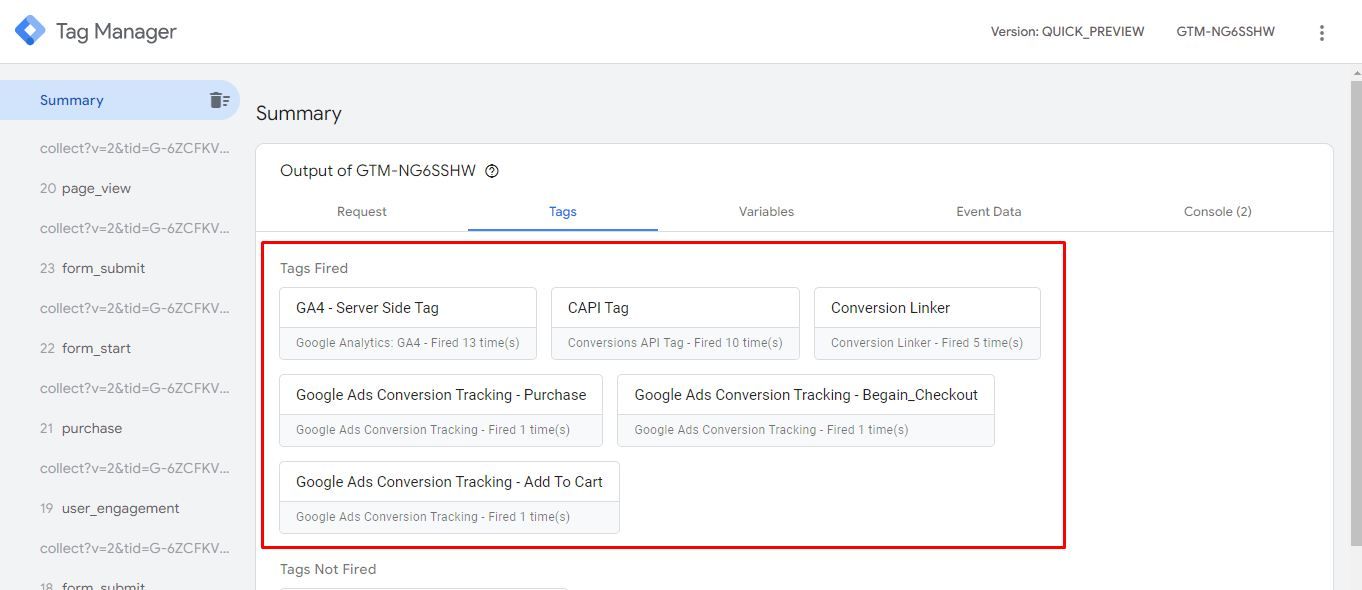Screen dimensions: 1362x590
Task: Open Google Ads Conversion Tracking - Add To Cart tag
Action: [x=449, y=498]
